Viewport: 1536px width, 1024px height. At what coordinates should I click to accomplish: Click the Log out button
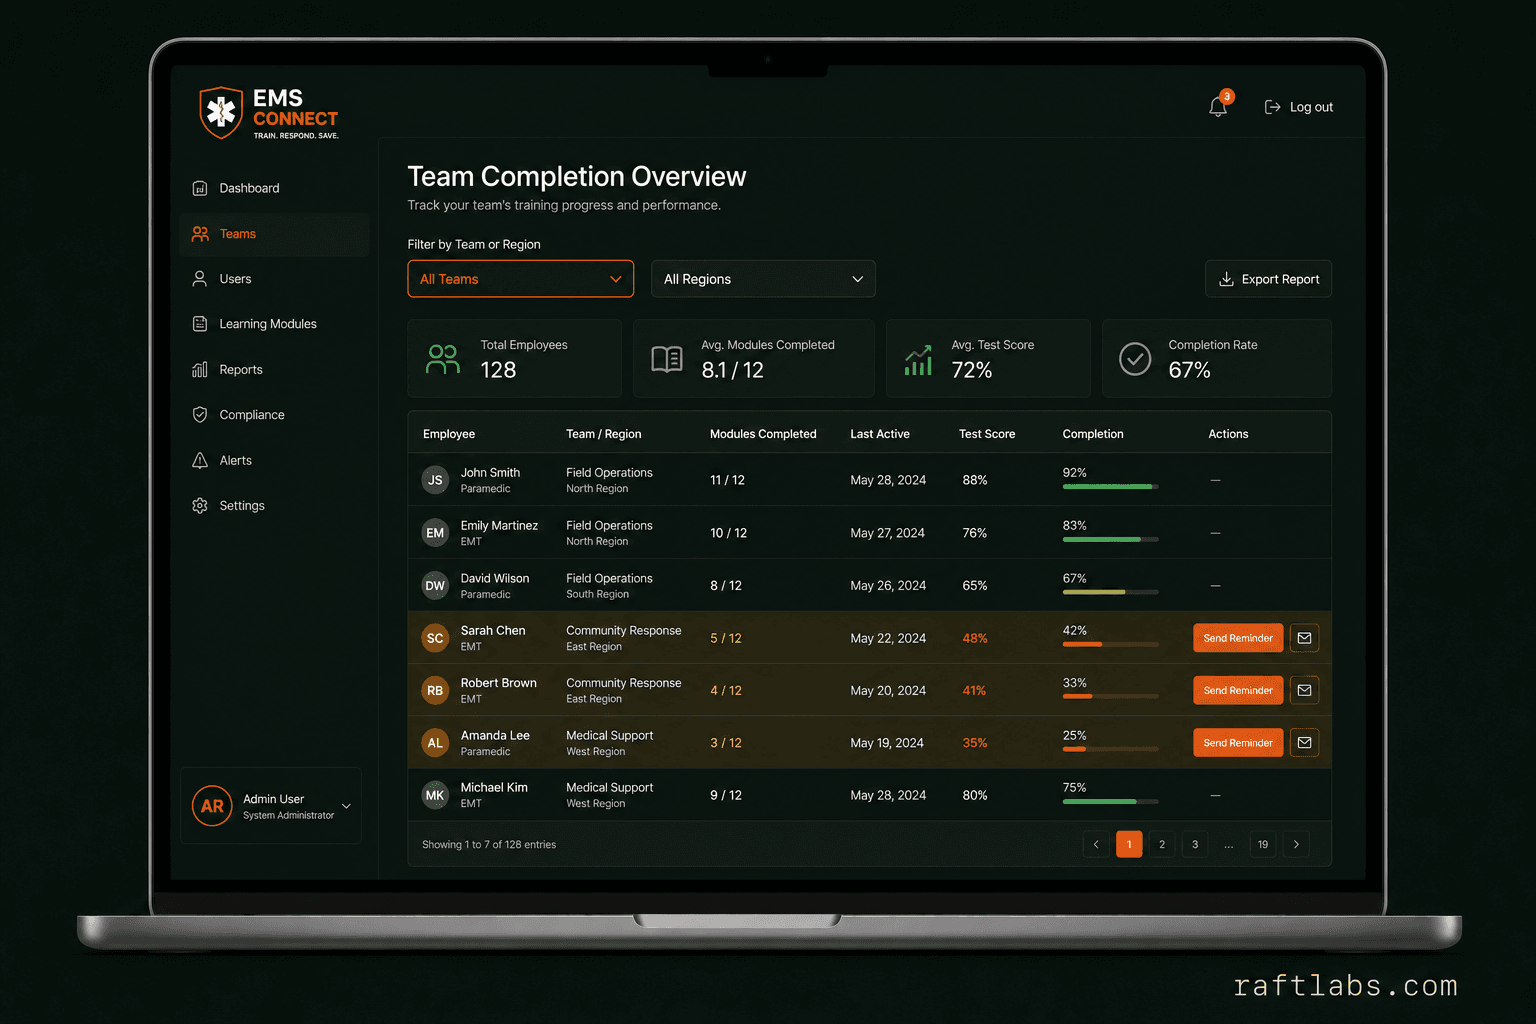(x=1299, y=107)
